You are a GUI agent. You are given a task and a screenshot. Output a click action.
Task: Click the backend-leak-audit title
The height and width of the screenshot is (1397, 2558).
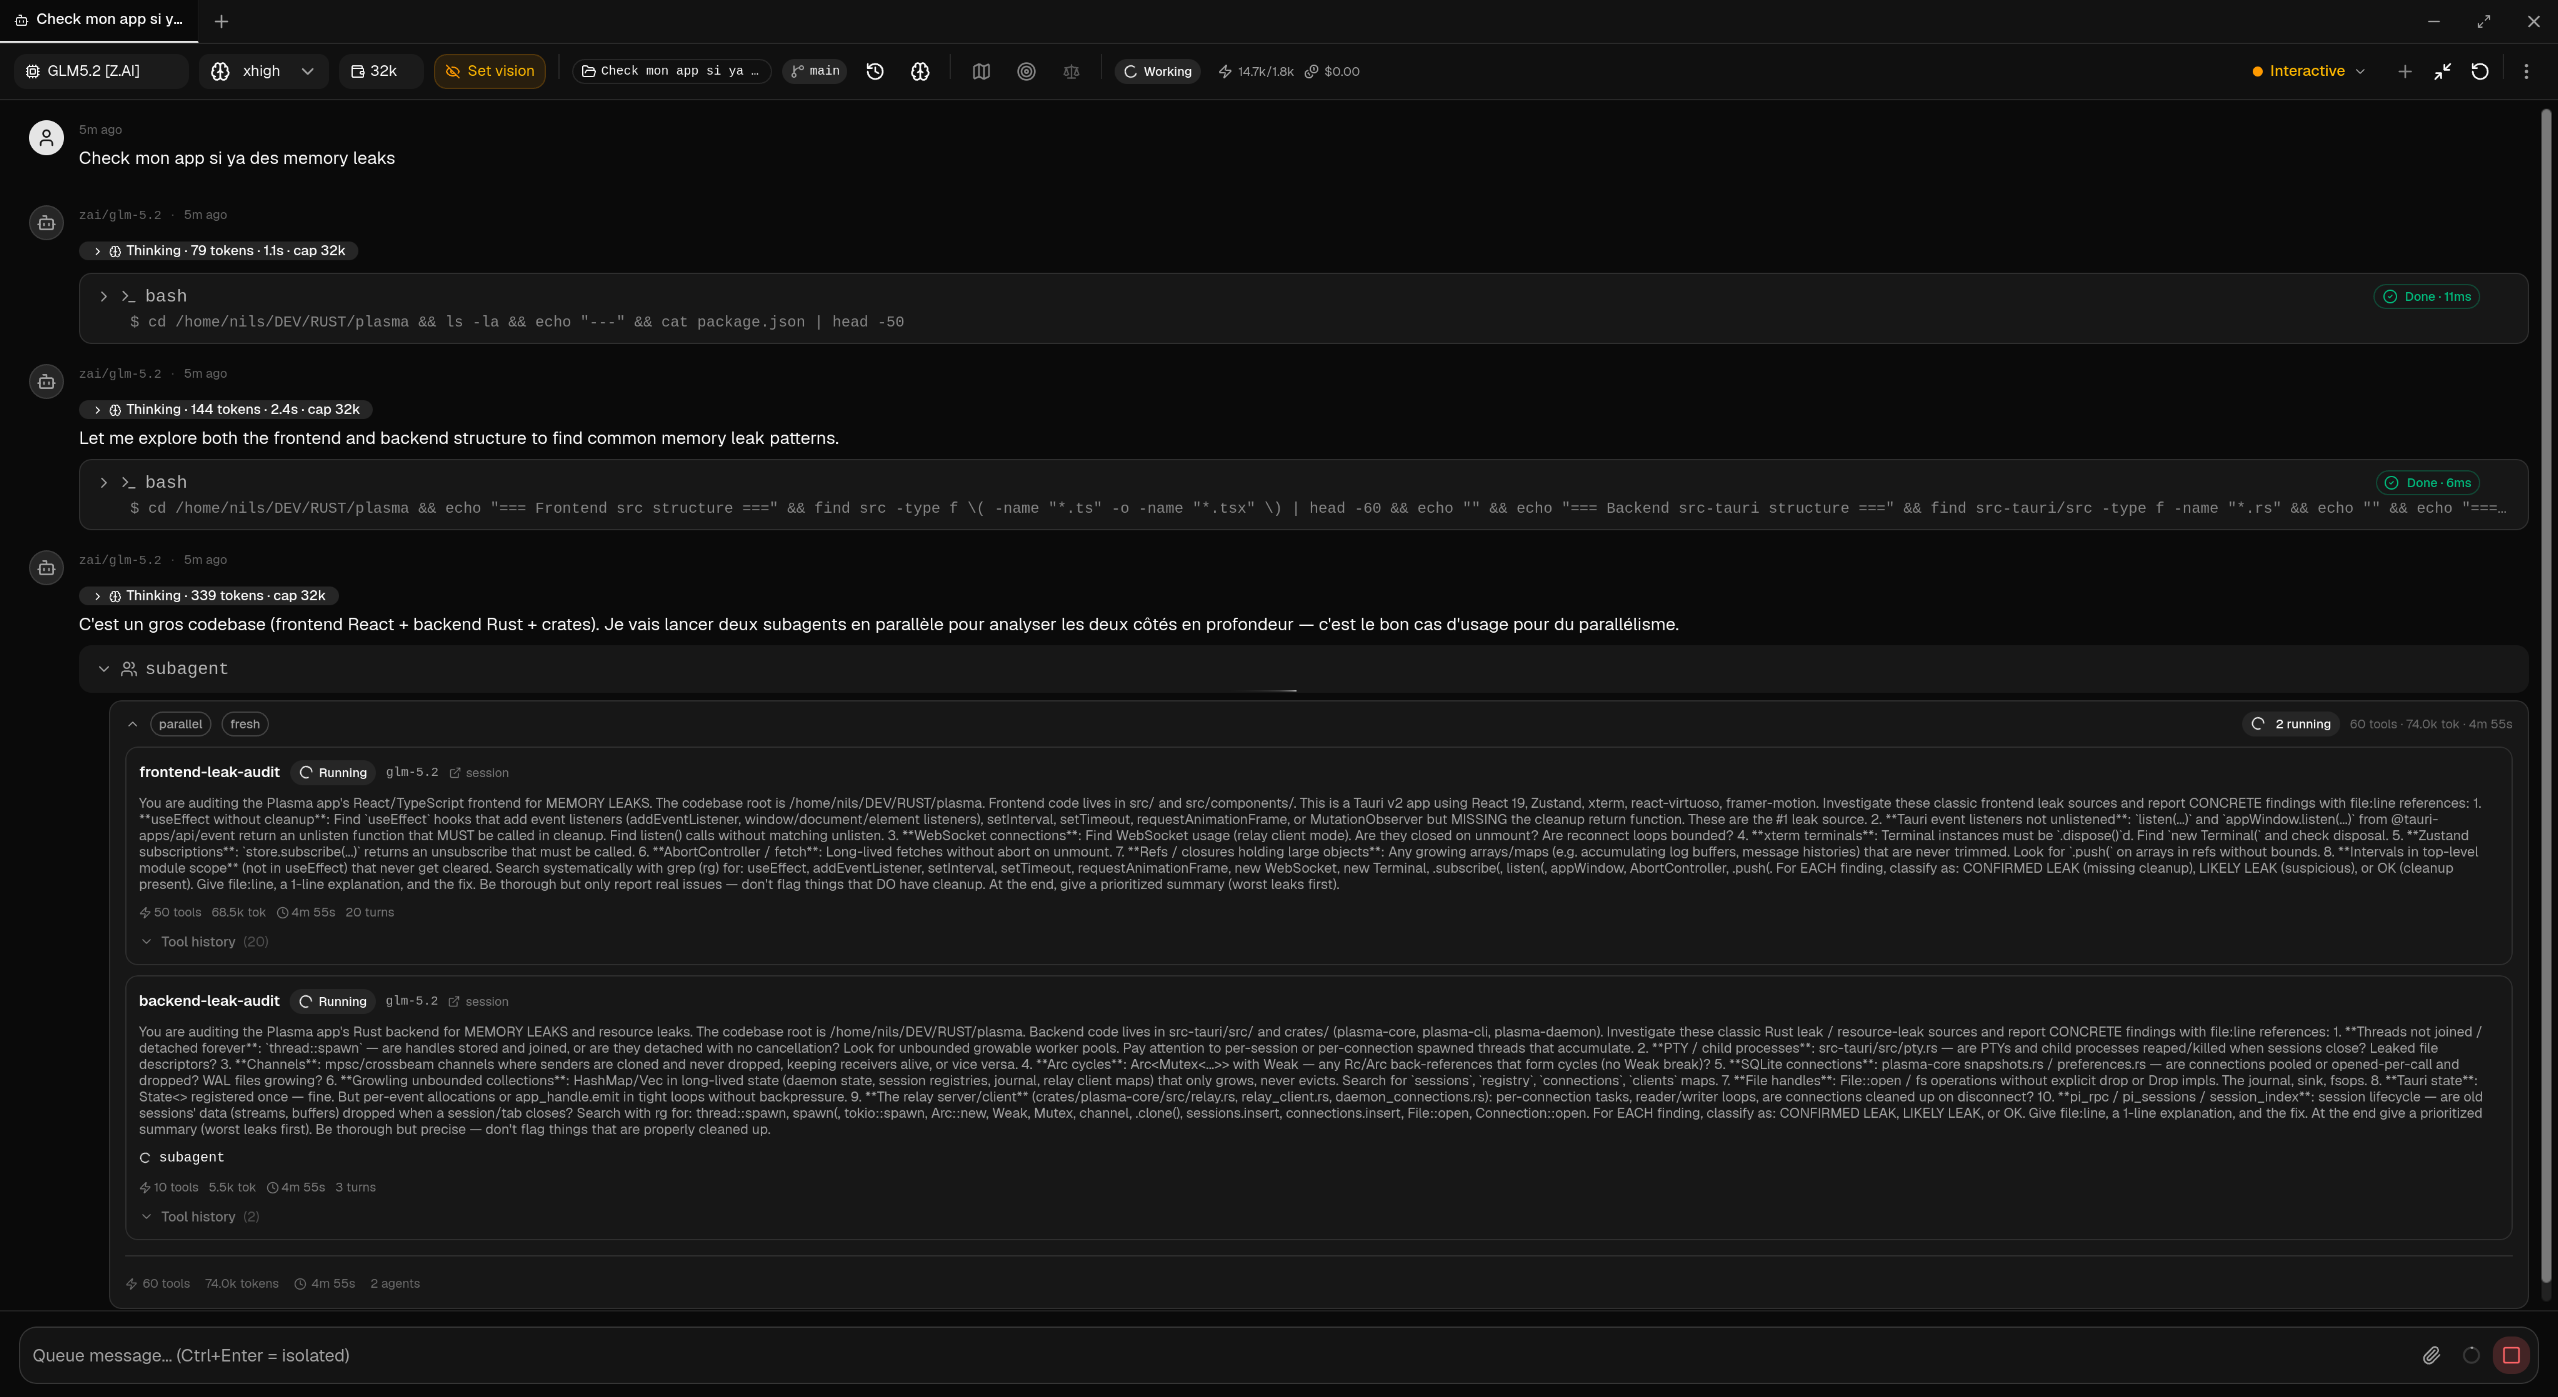(x=209, y=1001)
